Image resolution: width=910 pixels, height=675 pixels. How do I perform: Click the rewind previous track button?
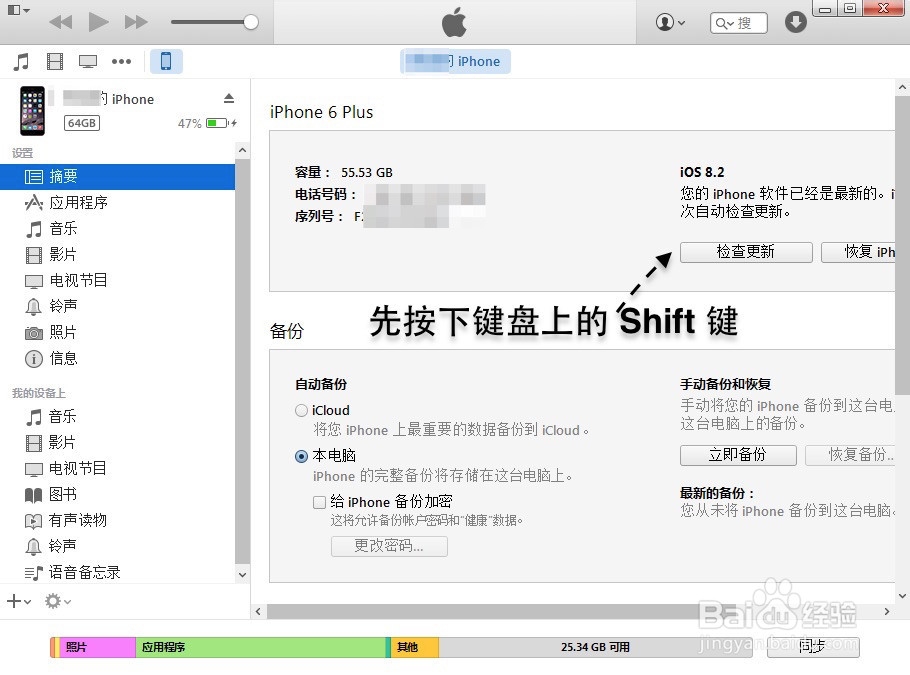pos(61,23)
